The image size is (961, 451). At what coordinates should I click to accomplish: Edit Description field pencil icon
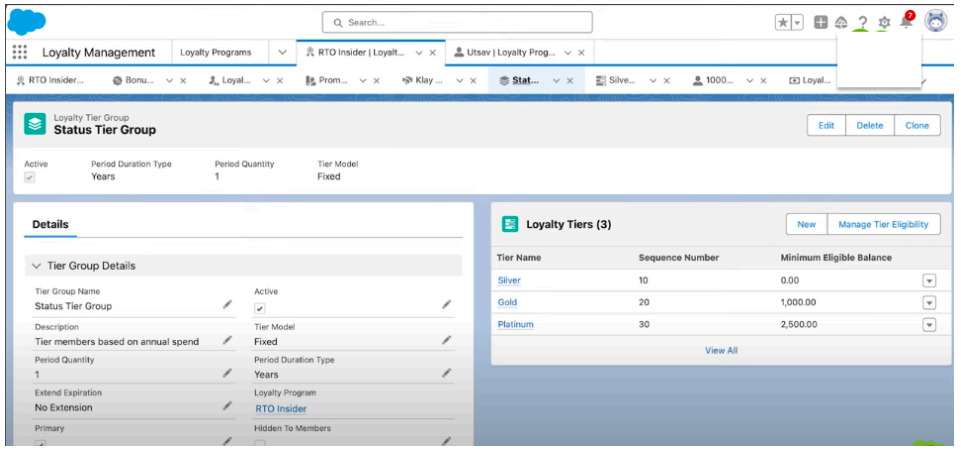pyautogui.click(x=227, y=340)
